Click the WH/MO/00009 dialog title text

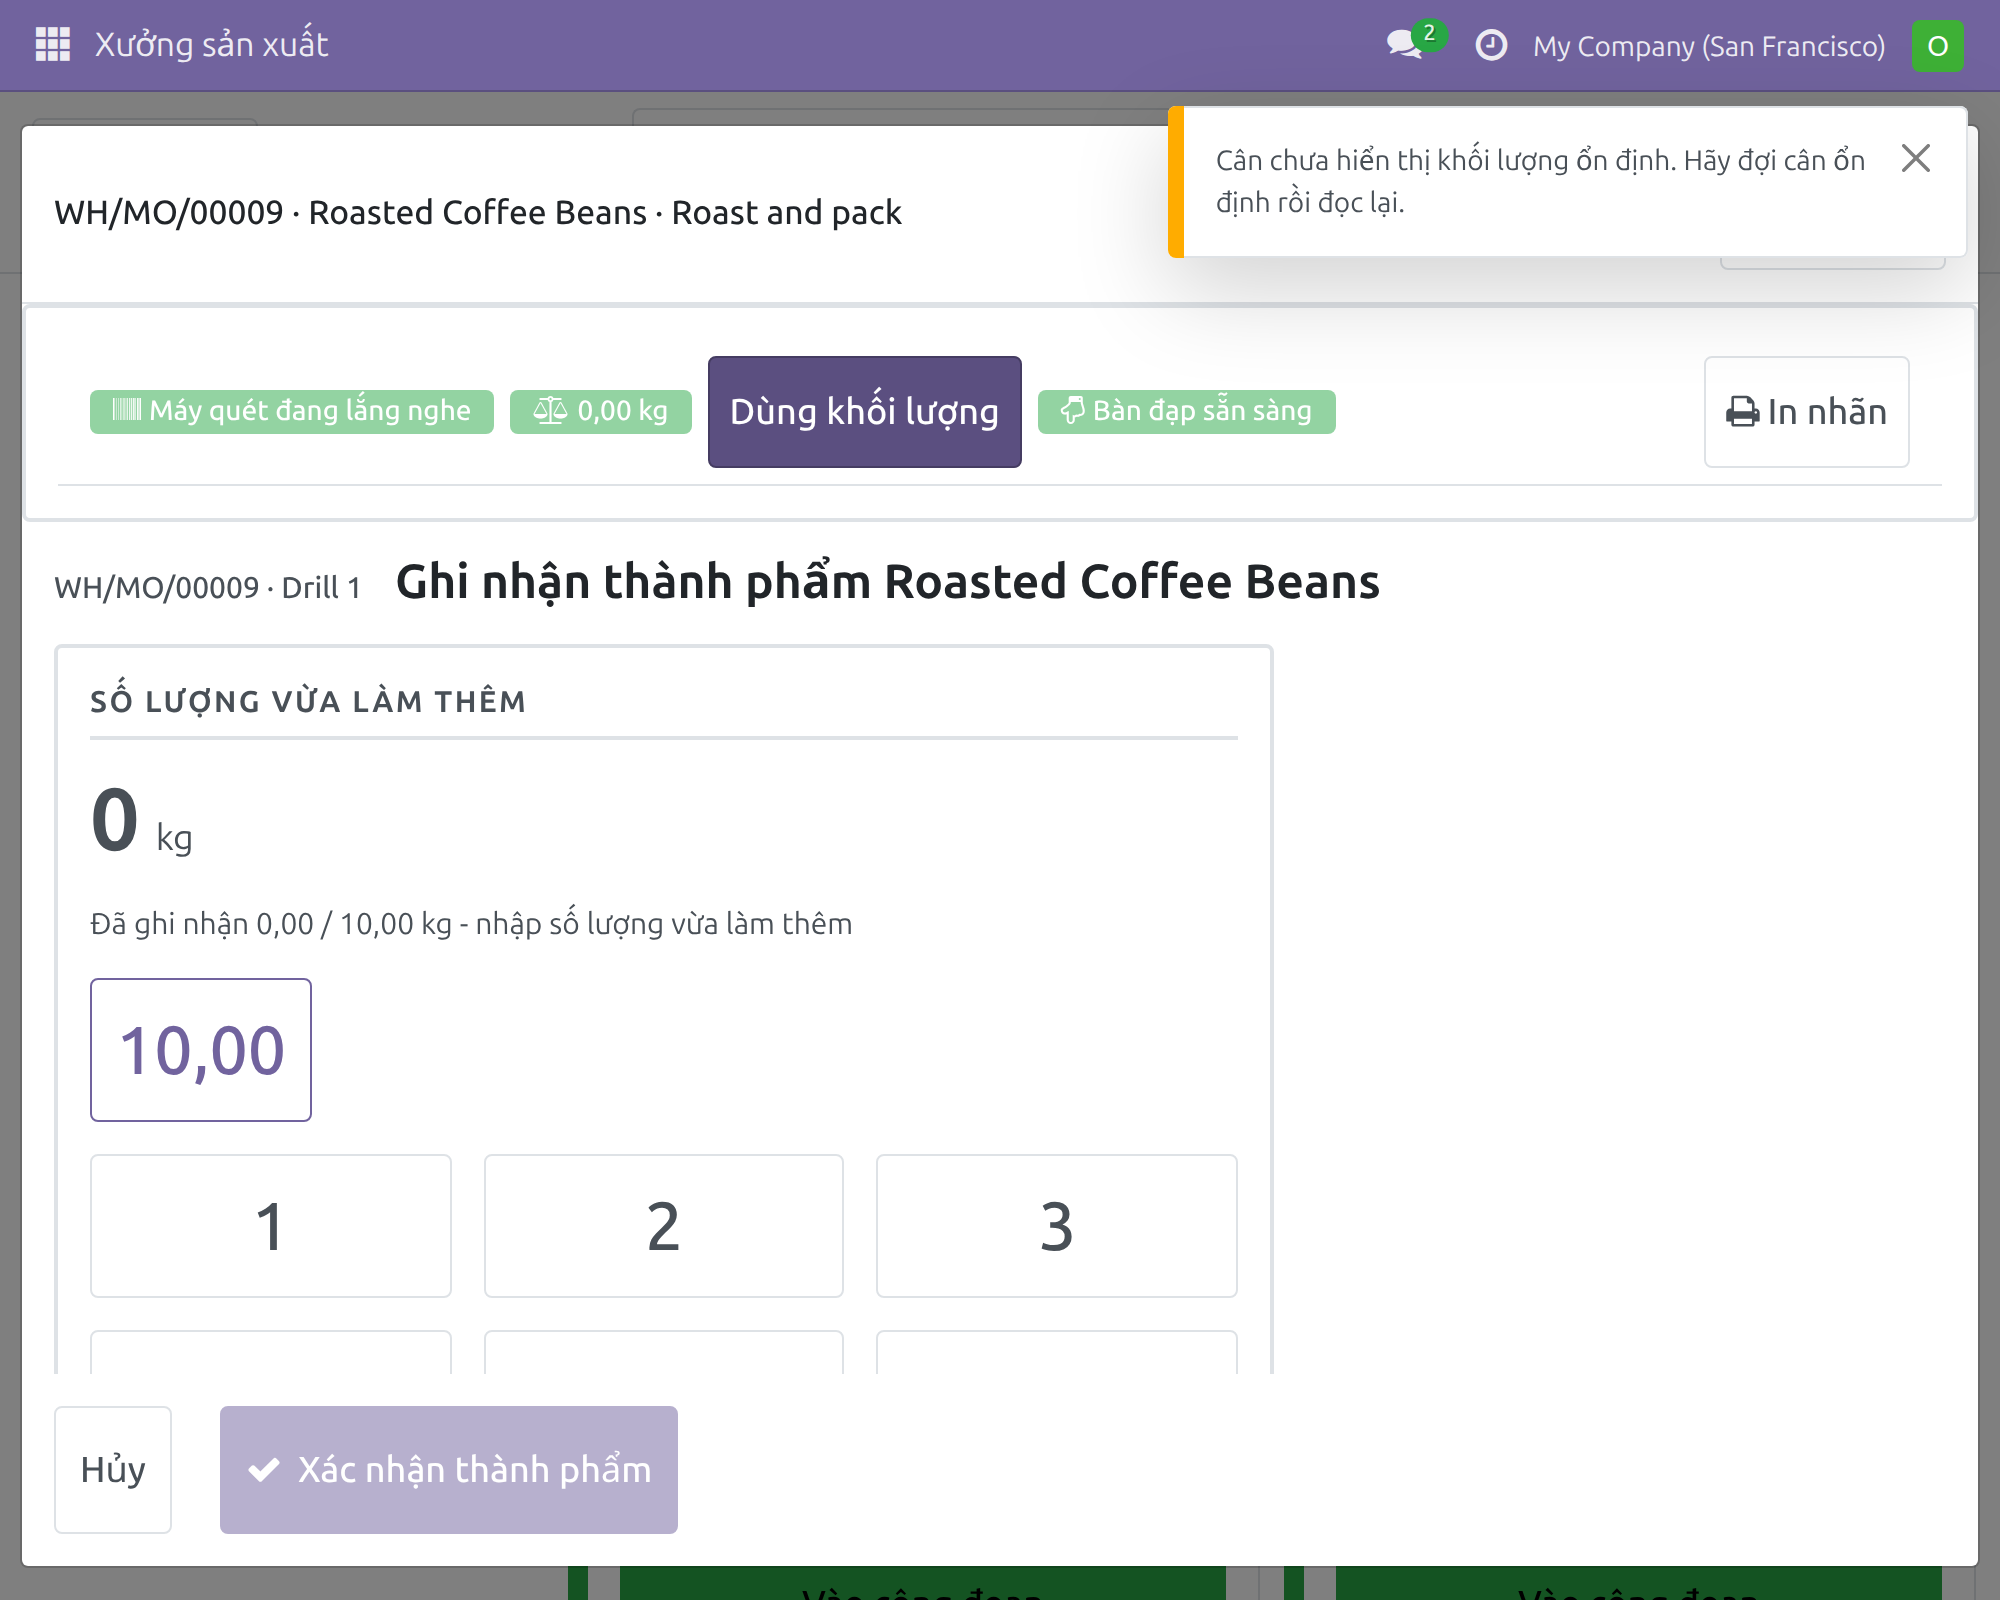[x=478, y=212]
